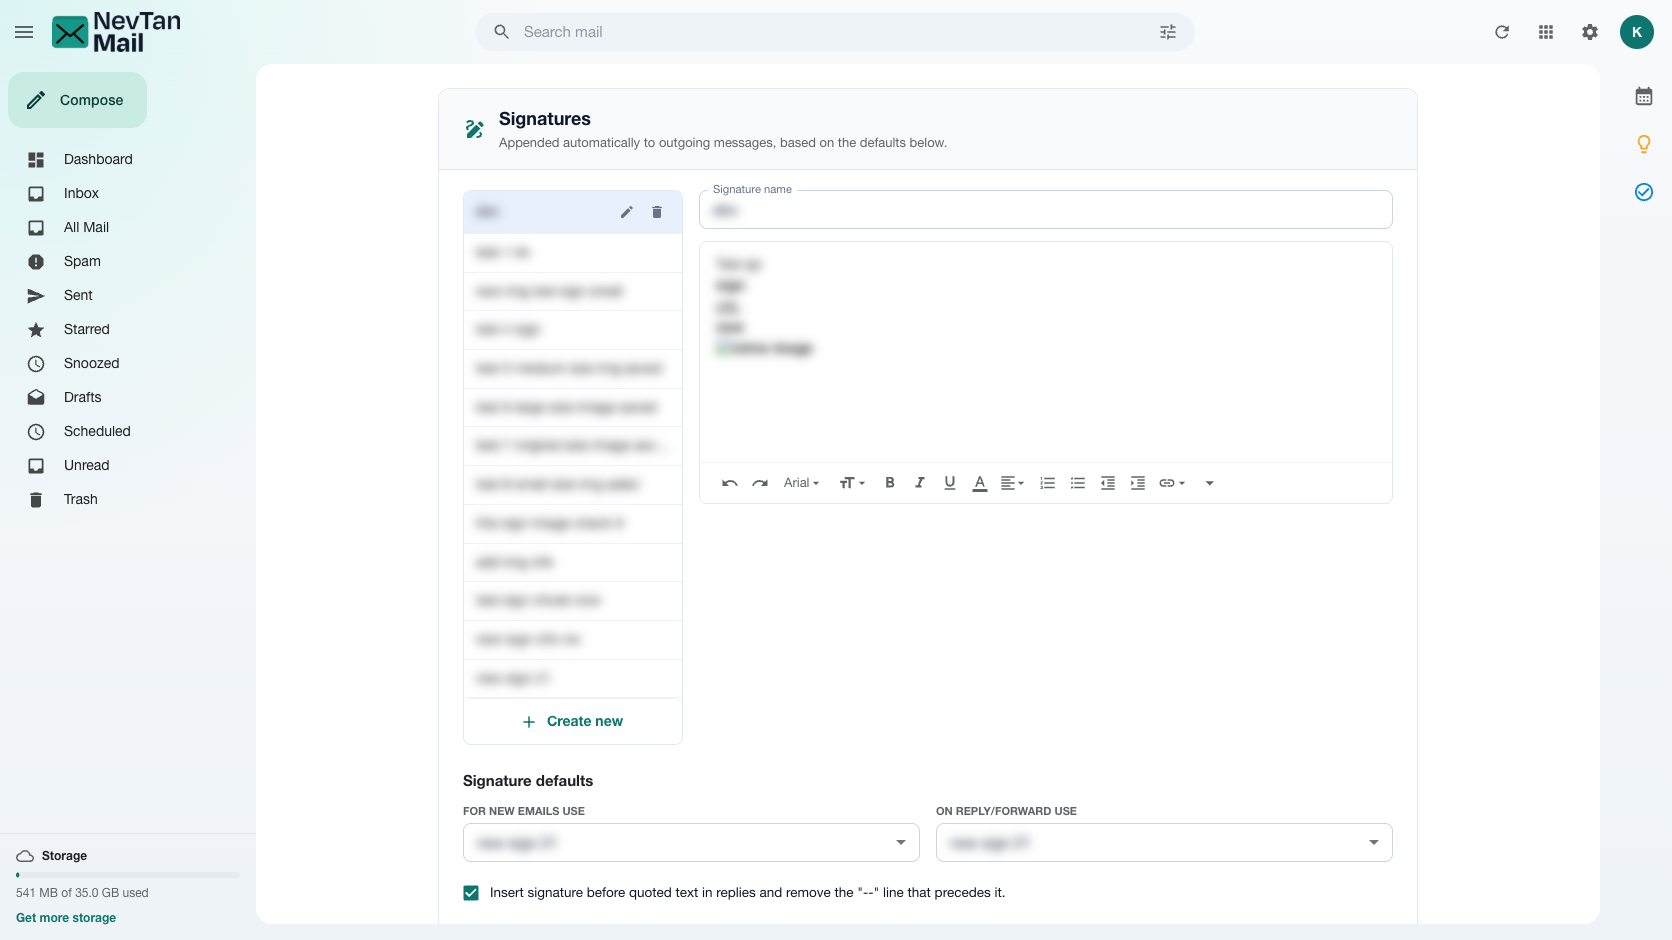Open For New Emails Use dropdown
Image resolution: width=1672 pixels, height=940 pixels.
(691, 843)
